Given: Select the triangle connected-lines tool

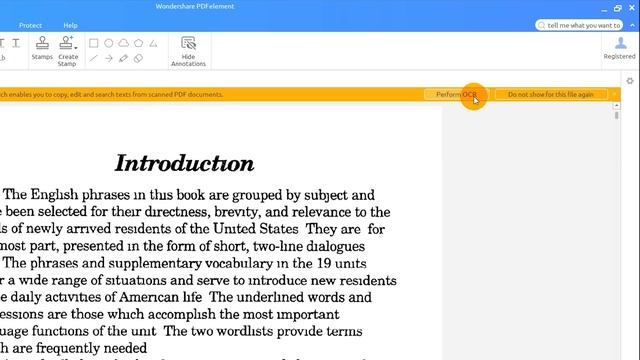Looking at the screenshot, I should 153,43.
